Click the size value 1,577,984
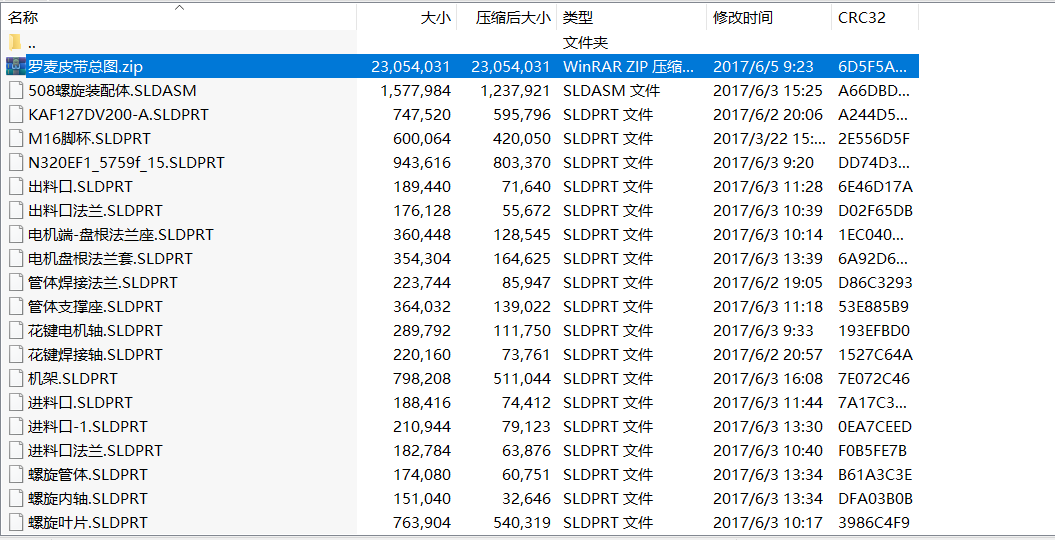Screen dimensions: 1055x540 click(415, 90)
